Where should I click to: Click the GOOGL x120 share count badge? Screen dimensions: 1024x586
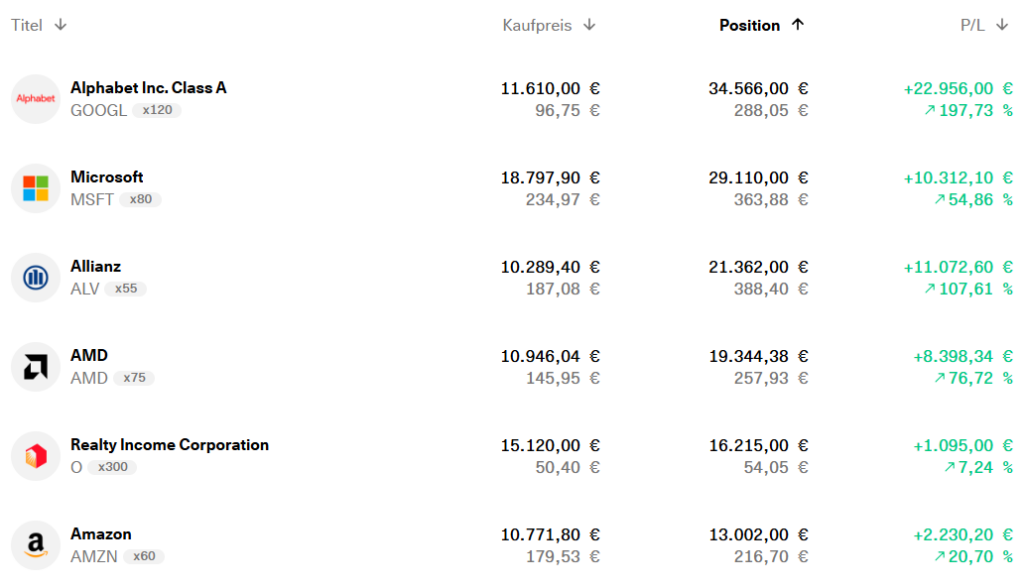157,110
